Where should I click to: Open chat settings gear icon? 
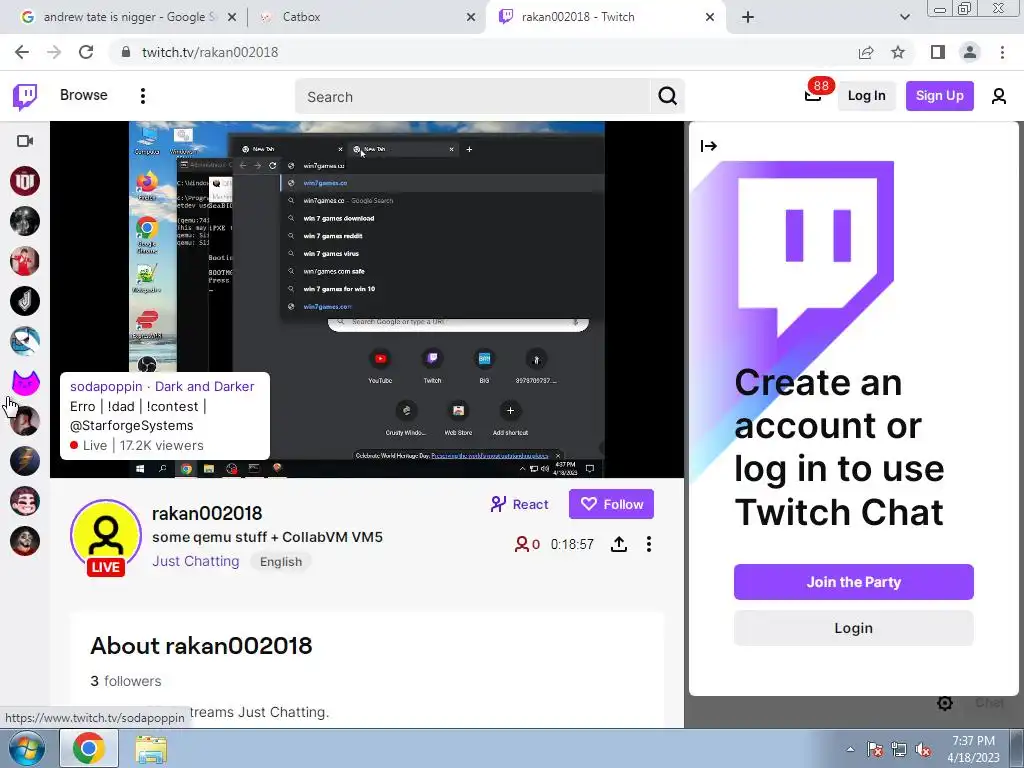(x=944, y=703)
